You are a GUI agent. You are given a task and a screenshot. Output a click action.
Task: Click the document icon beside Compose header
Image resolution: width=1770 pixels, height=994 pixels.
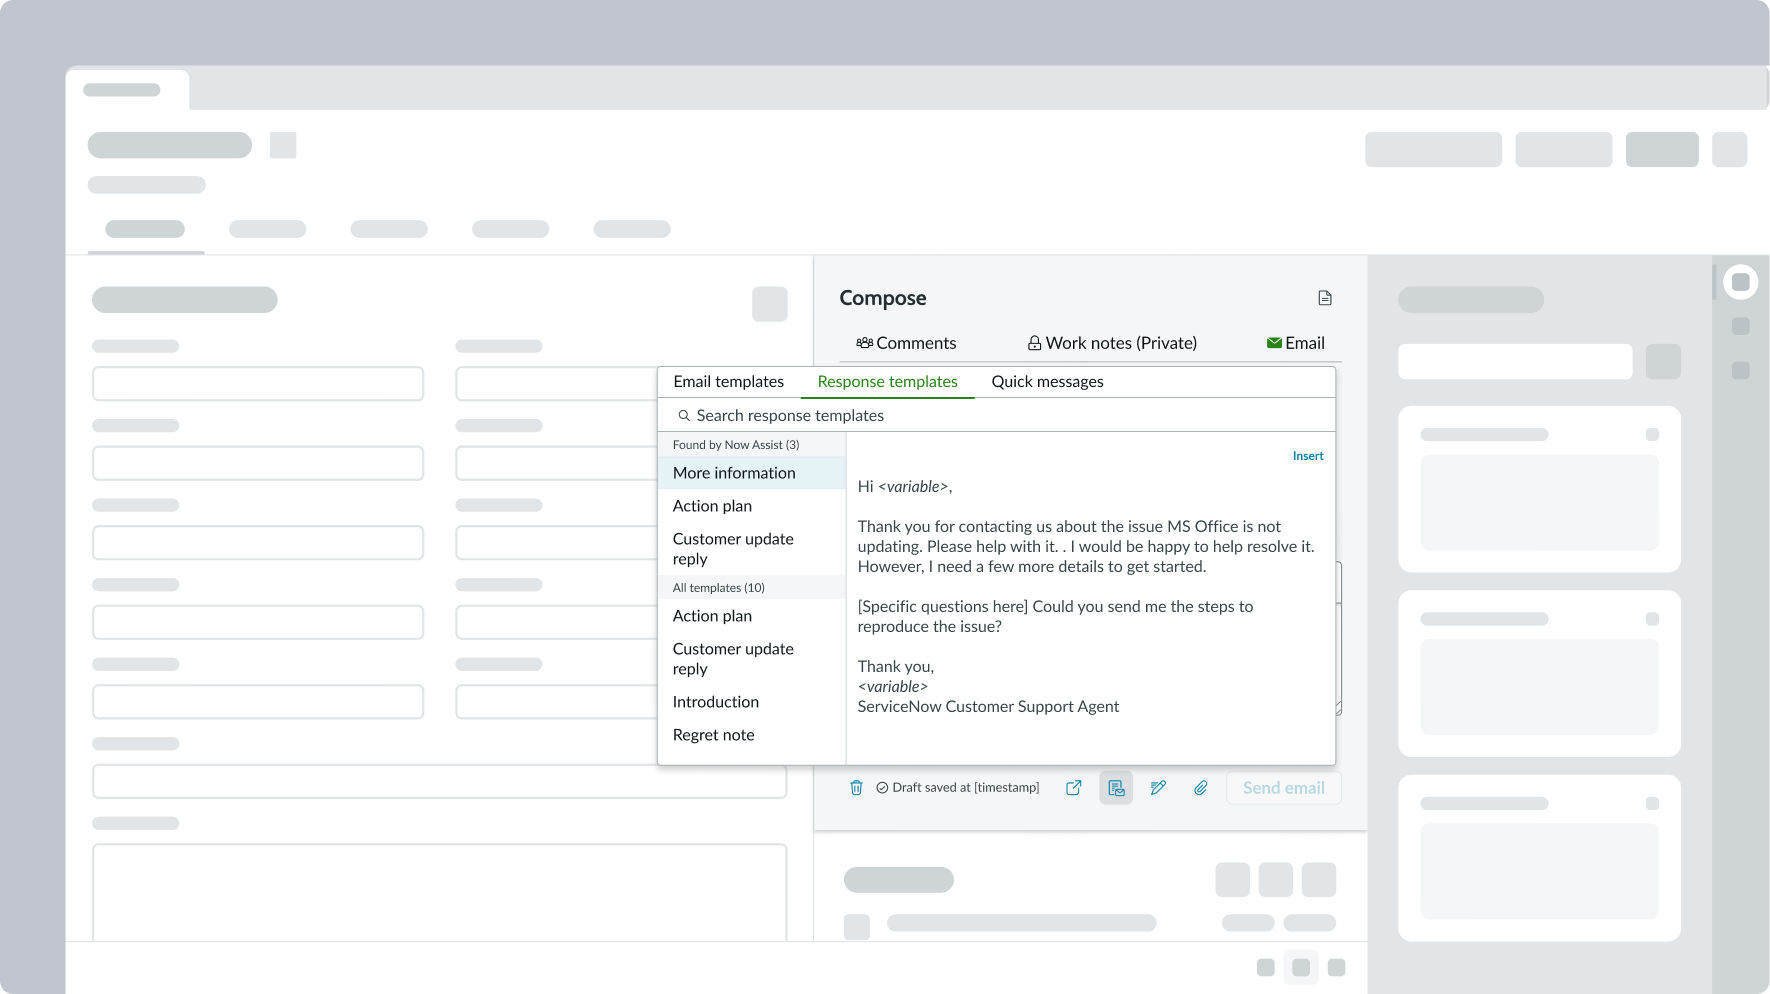pos(1325,297)
